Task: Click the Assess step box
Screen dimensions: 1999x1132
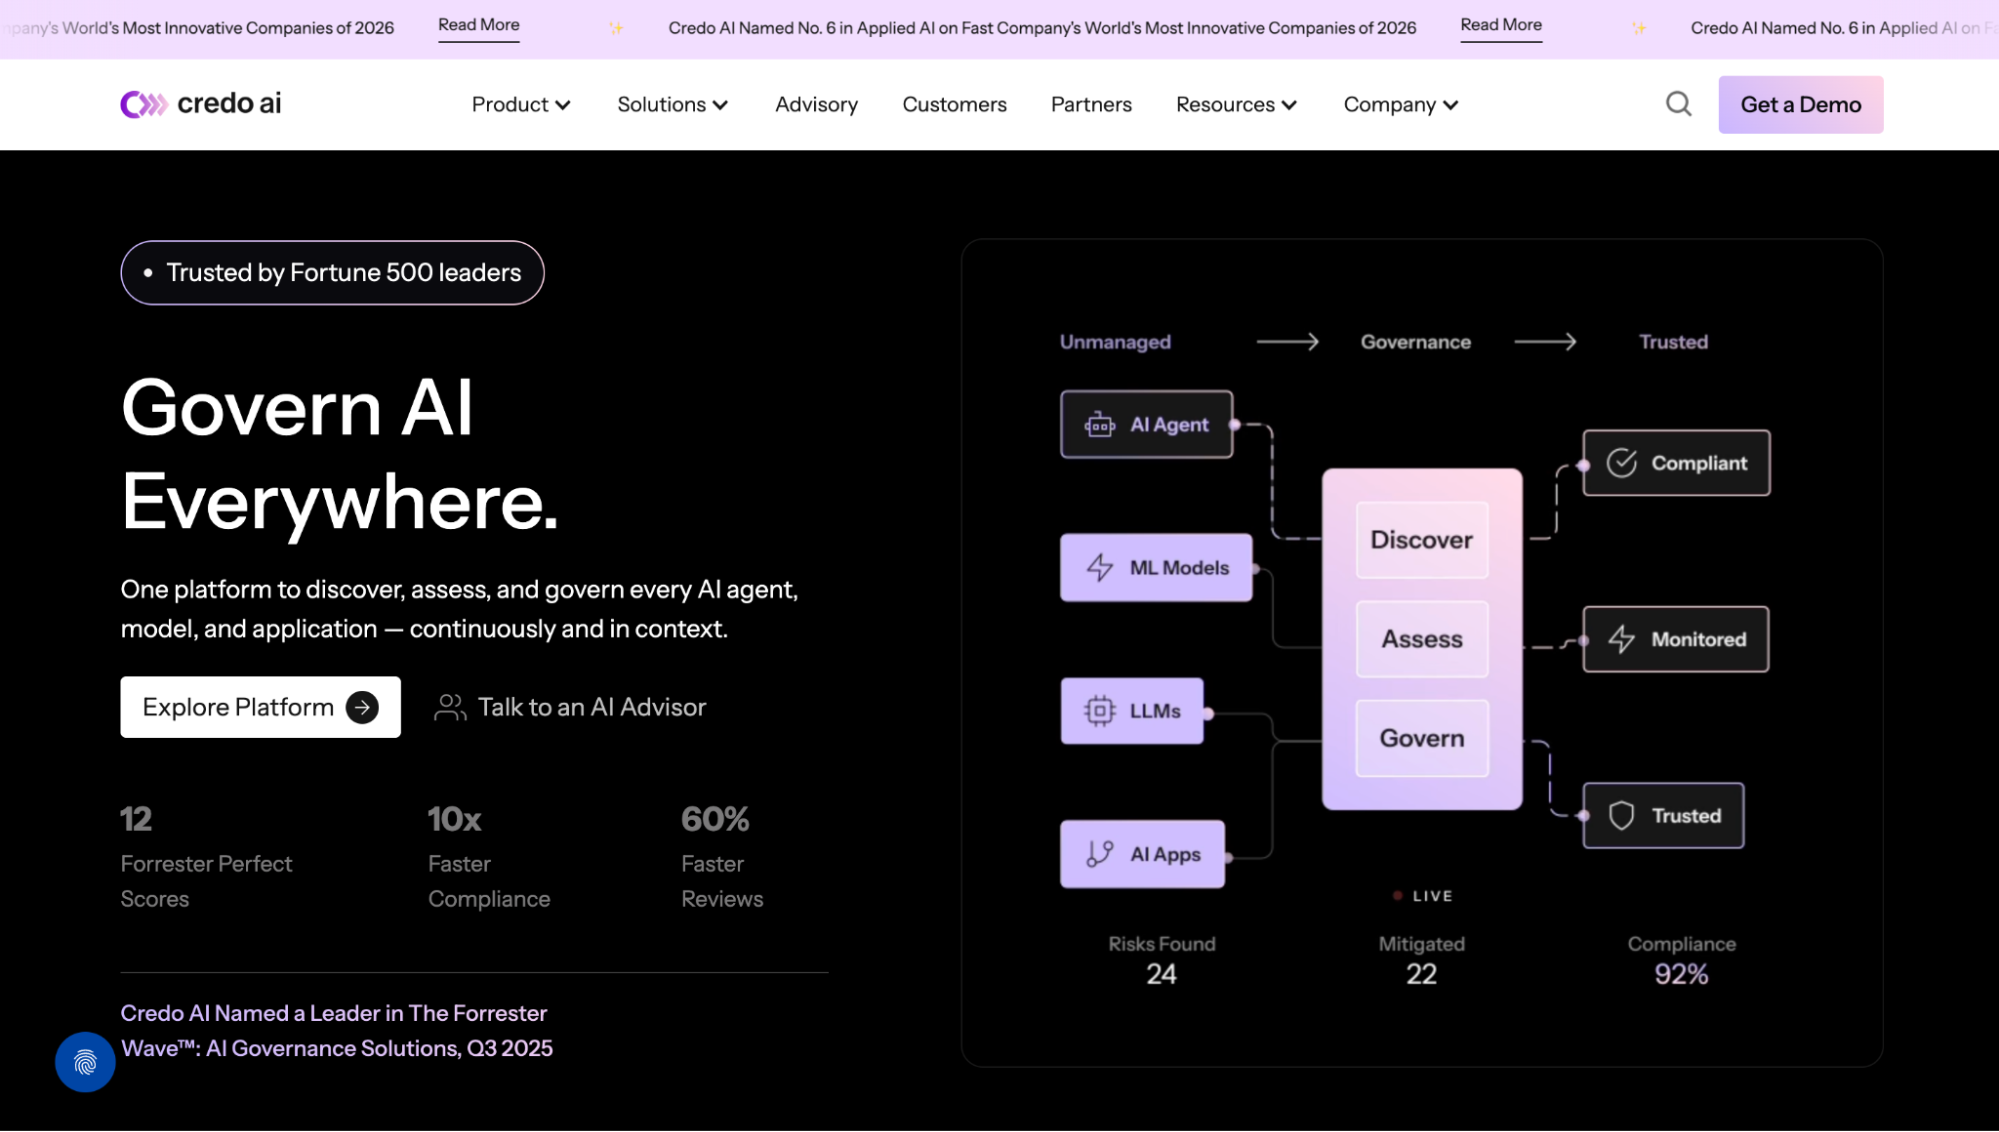Action: (1421, 639)
